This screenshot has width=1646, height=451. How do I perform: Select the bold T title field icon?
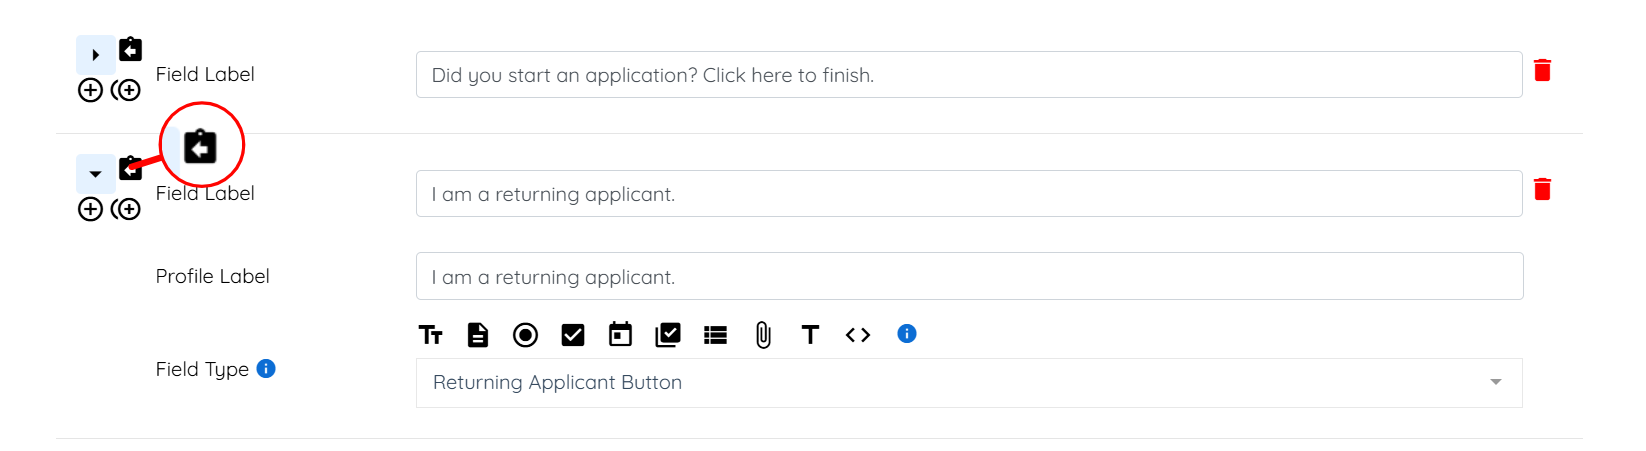(x=810, y=335)
